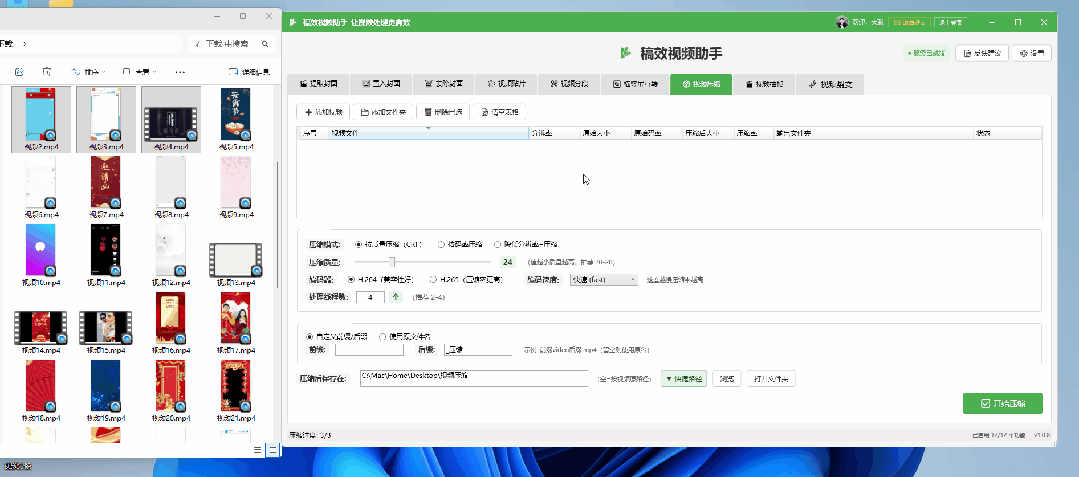Choose the use original filename radio option
The height and width of the screenshot is (477, 1079).
tap(383, 337)
